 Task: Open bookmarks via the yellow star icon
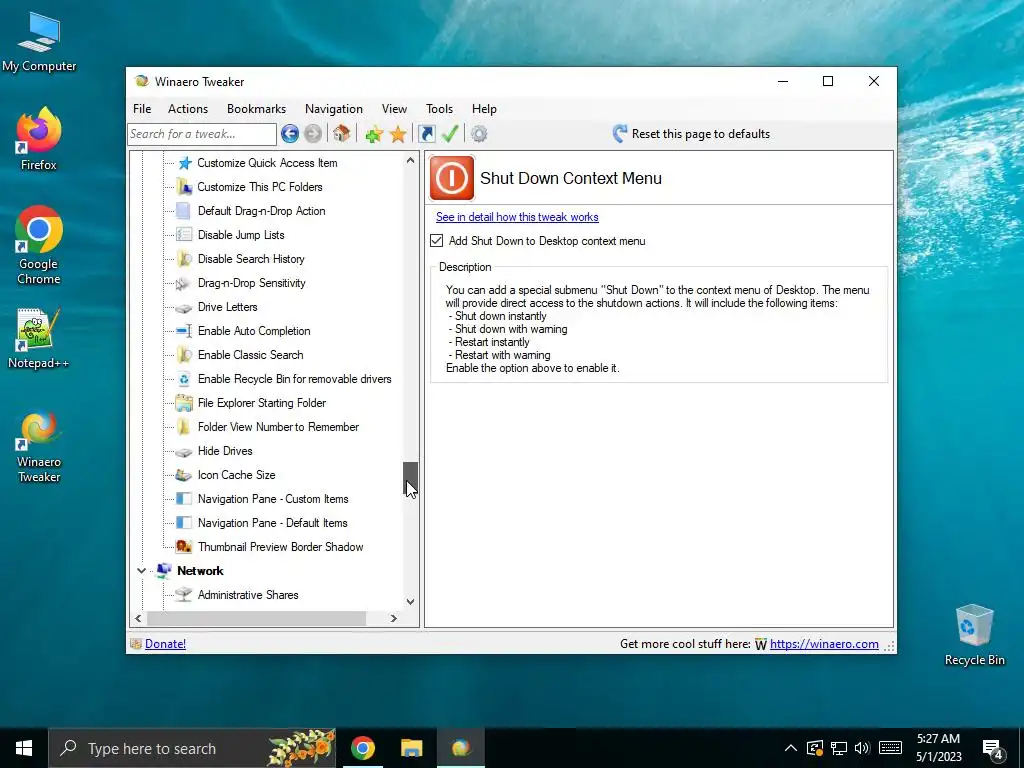point(398,135)
